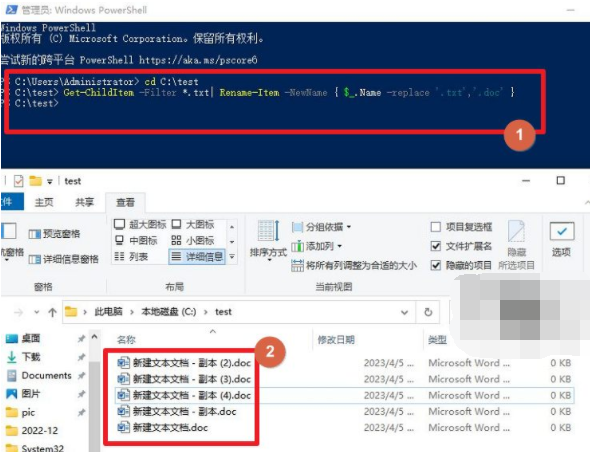Viewport: 590px width, 452px height.
Task: Click 将所有列调整为合适的大小 icon
Action: click(x=297, y=265)
